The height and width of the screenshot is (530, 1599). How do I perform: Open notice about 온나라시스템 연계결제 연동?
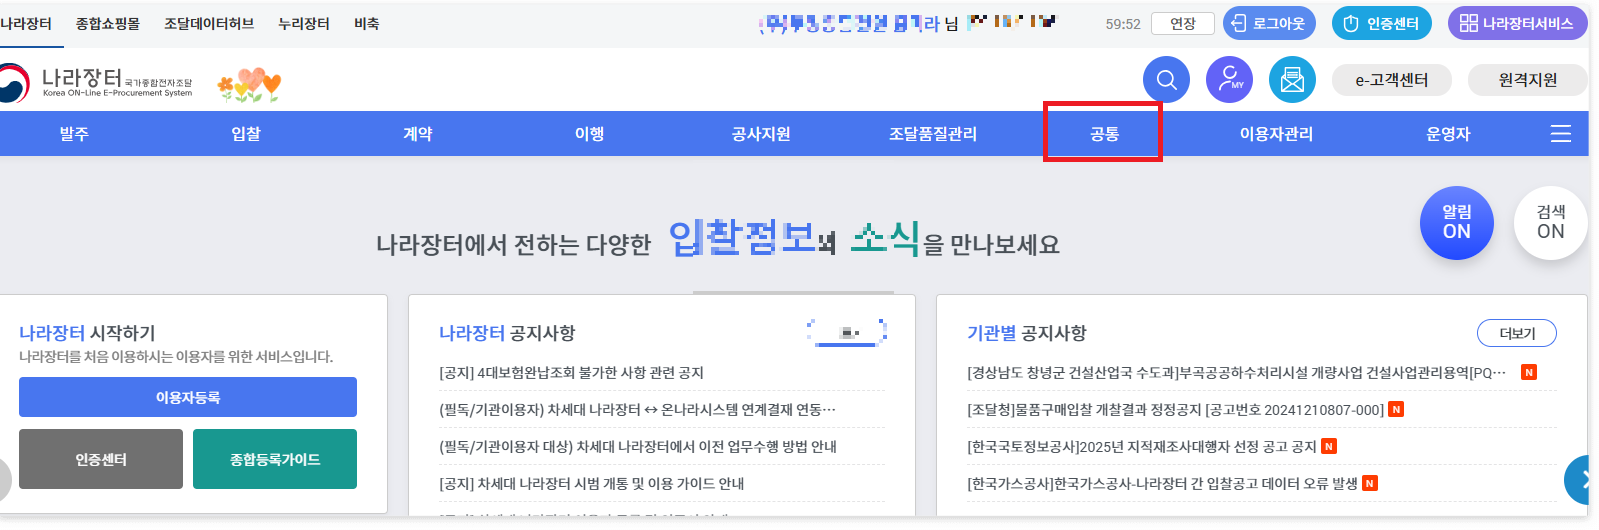[x=637, y=410]
